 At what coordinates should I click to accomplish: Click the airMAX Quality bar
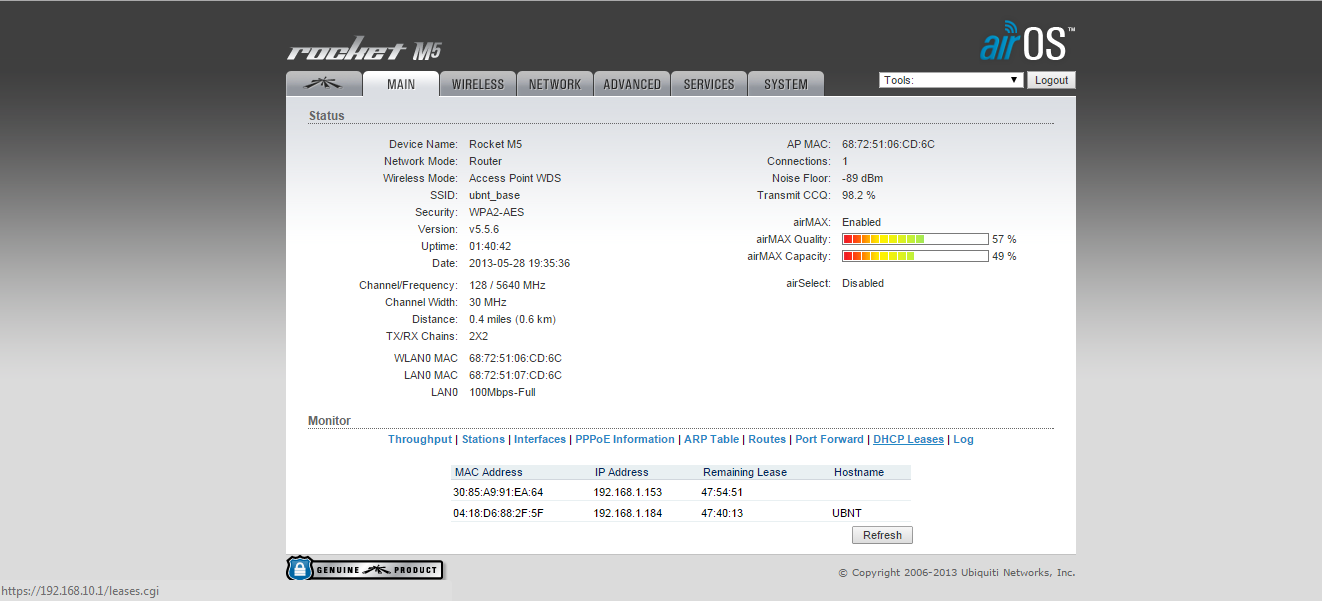point(915,239)
